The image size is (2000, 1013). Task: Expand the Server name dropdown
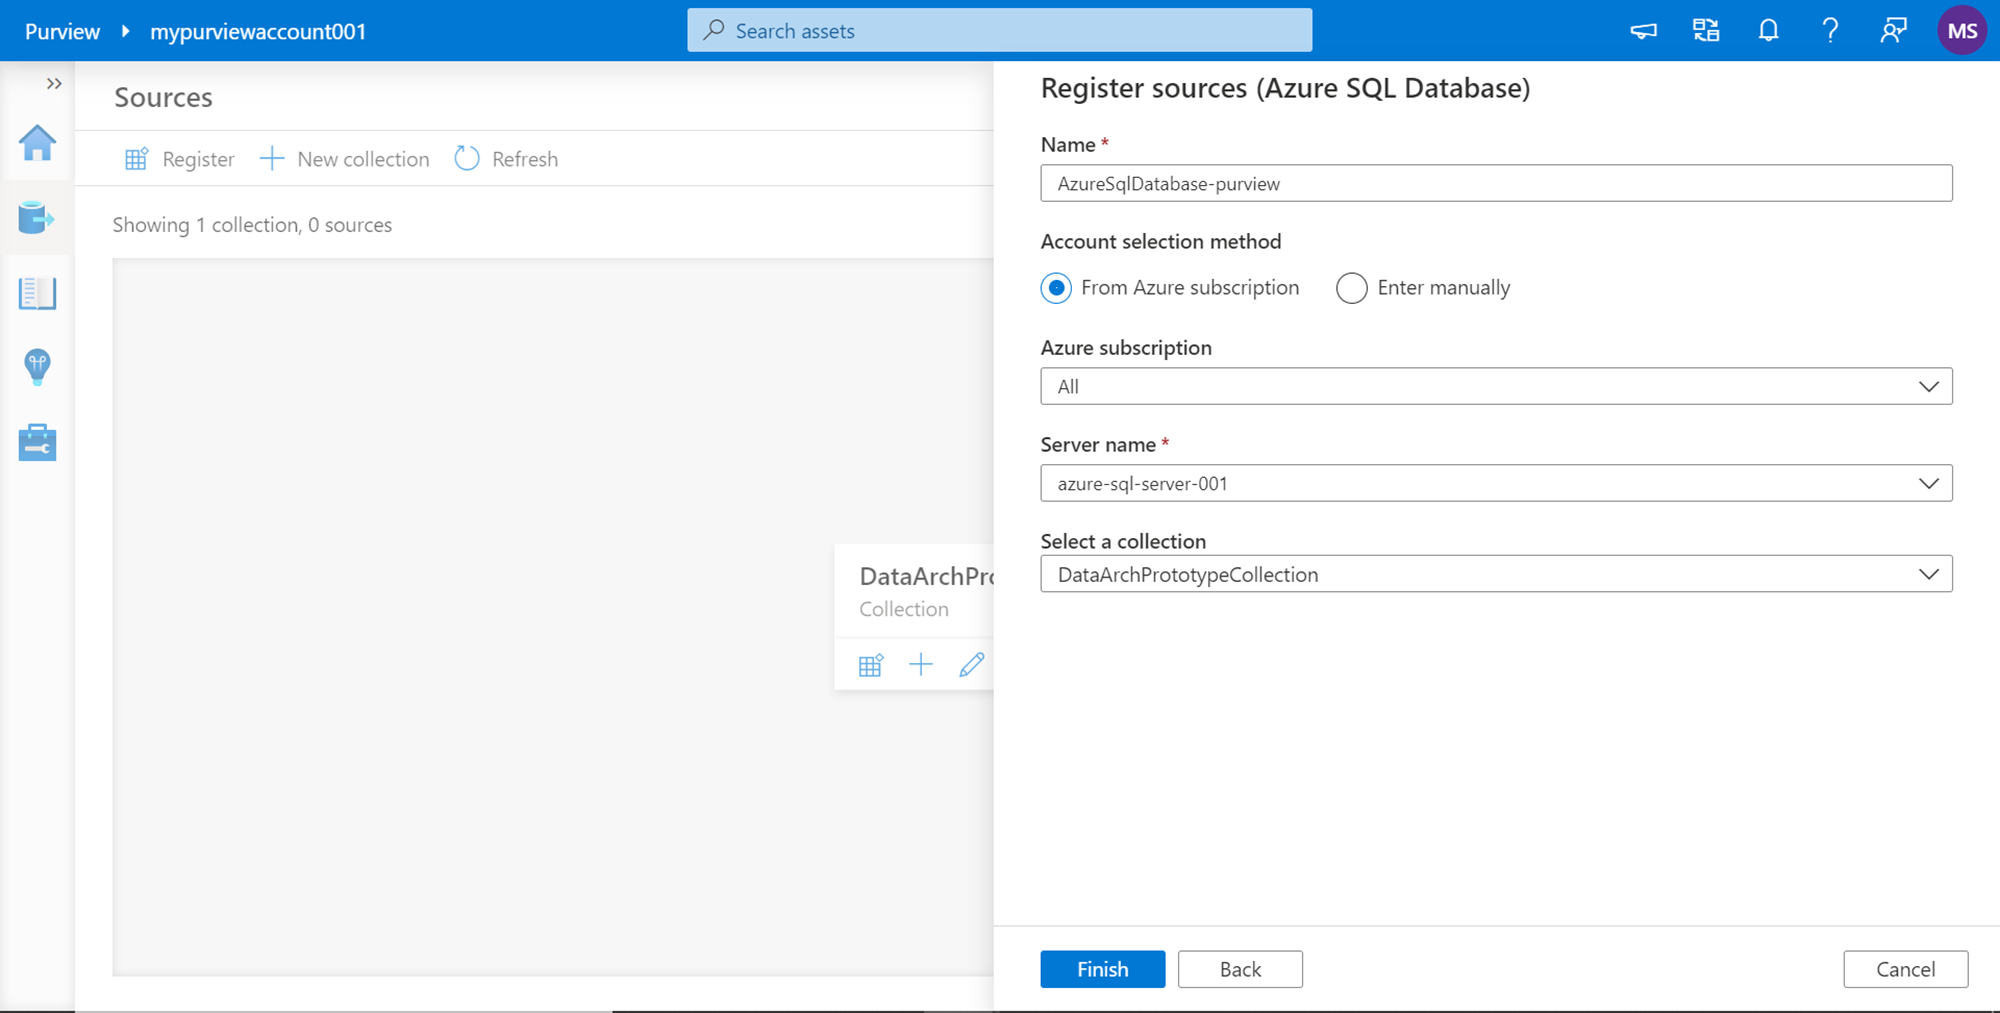point(1929,483)
